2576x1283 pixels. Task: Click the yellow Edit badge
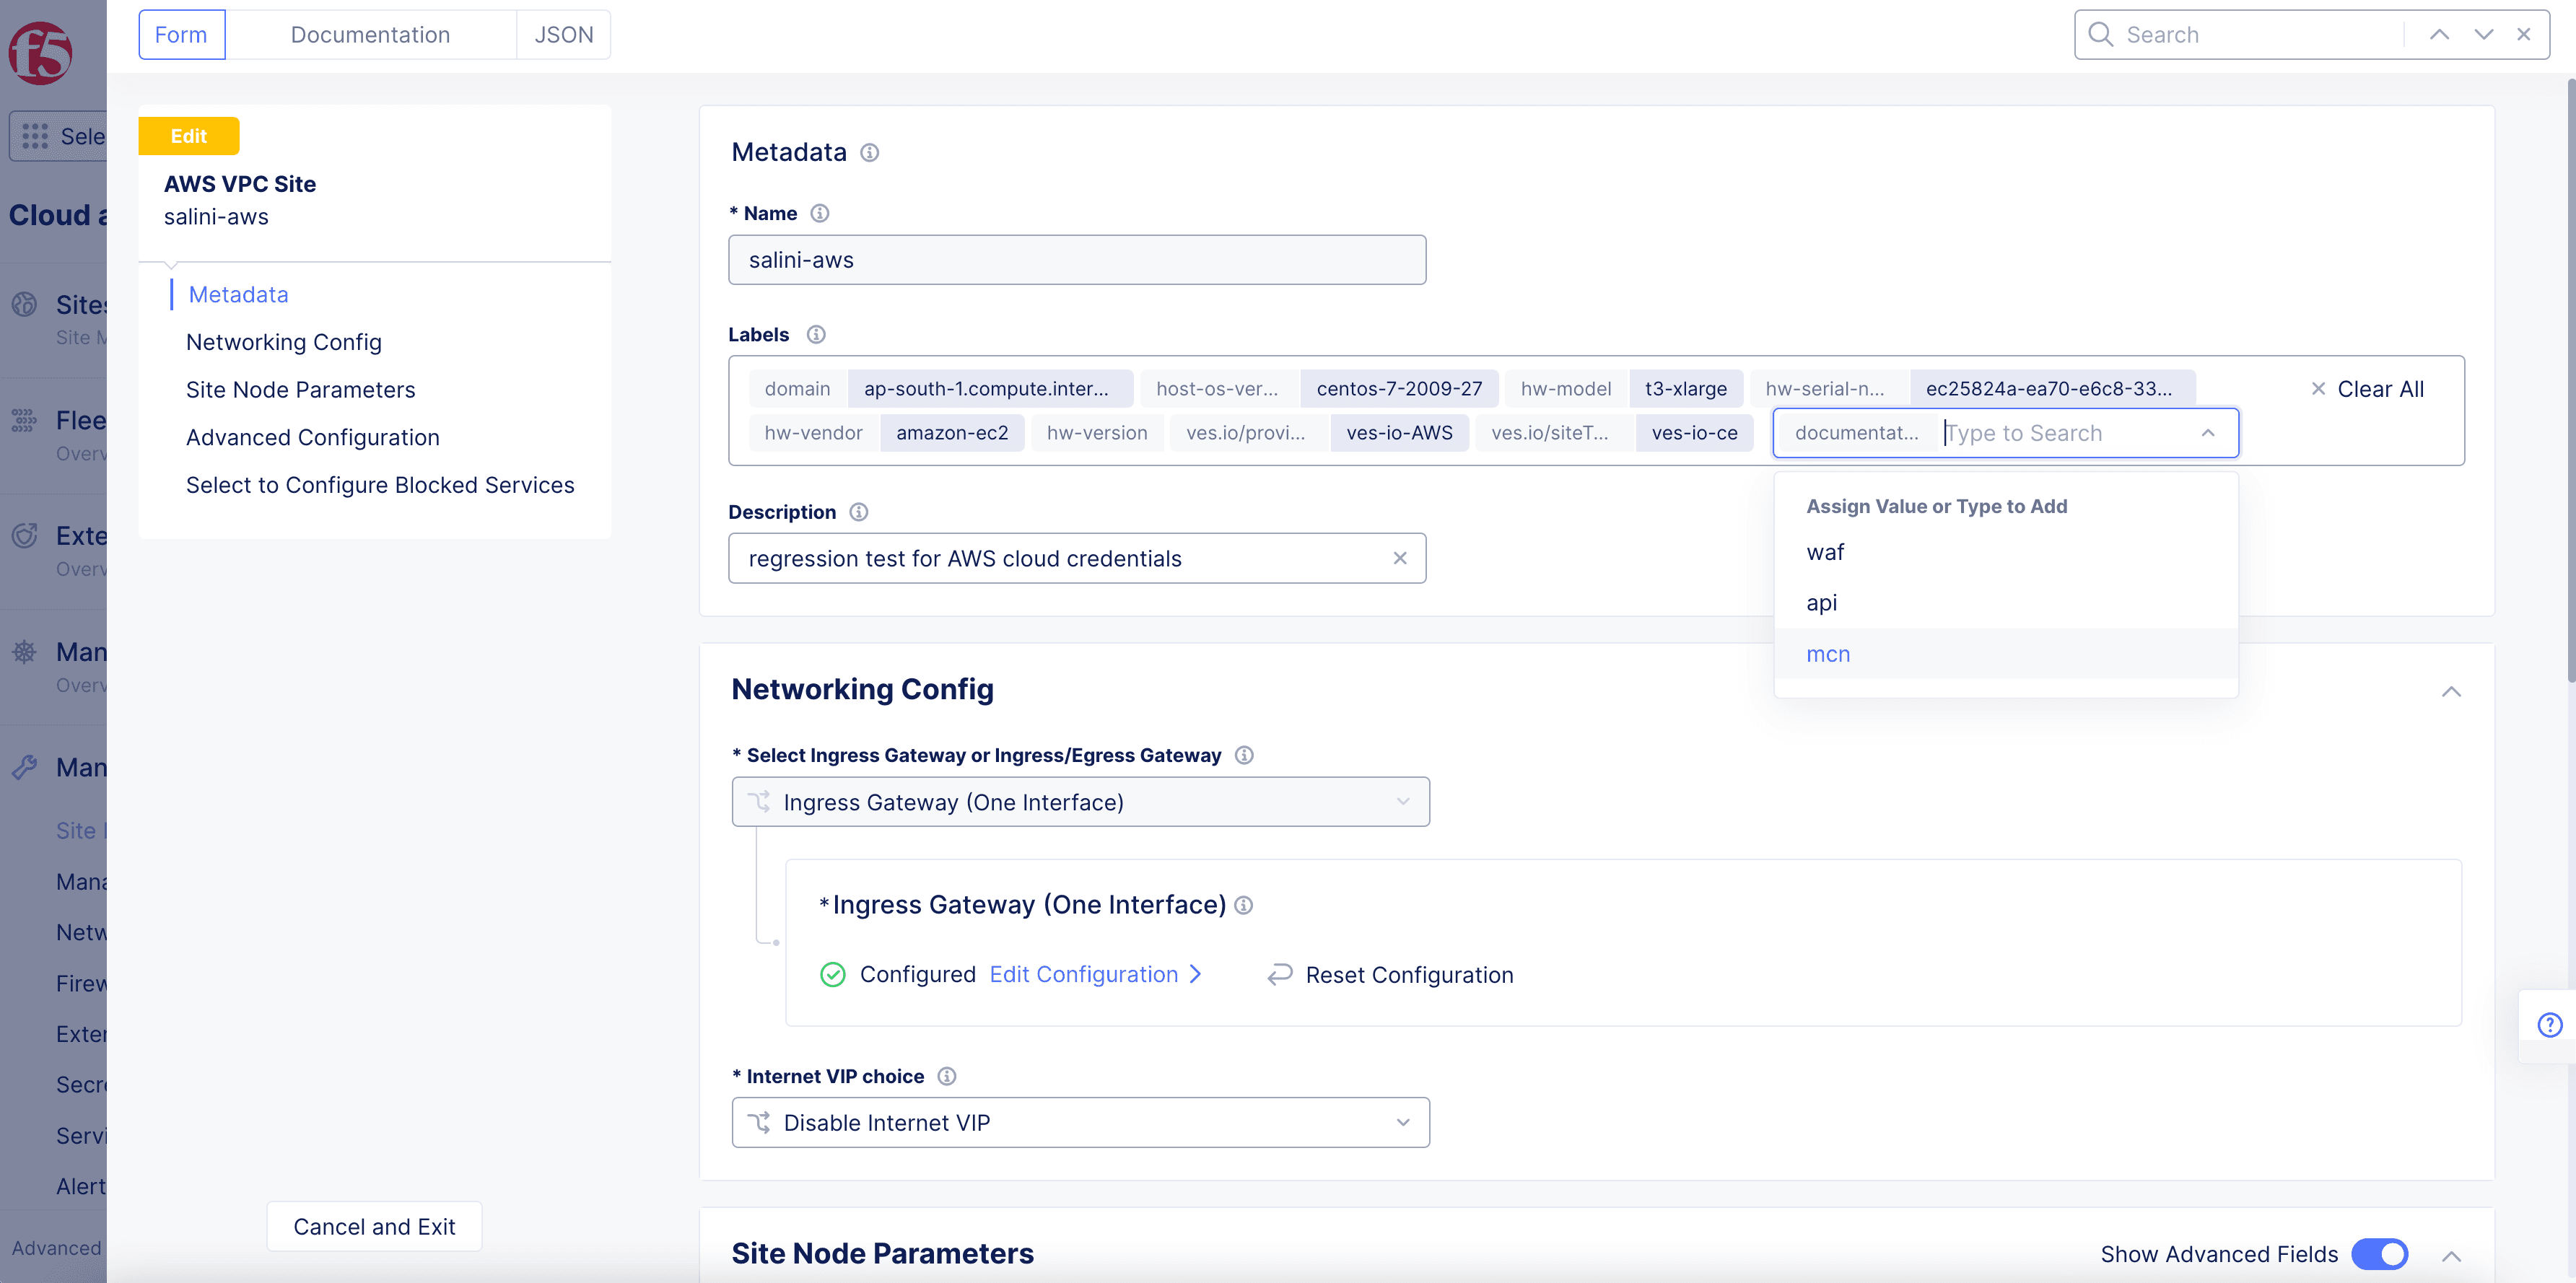tap(189, 136)
